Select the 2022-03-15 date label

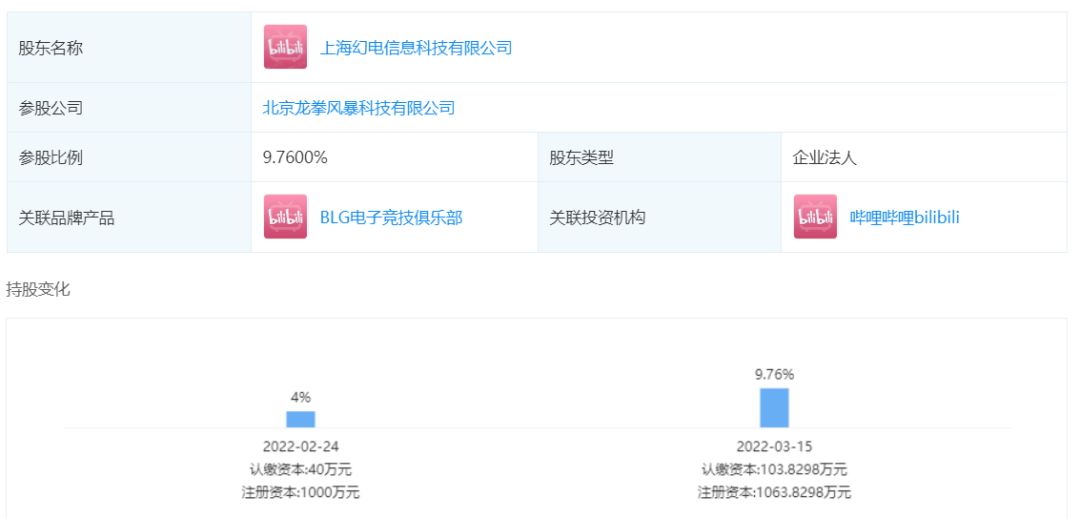(774, 447)
